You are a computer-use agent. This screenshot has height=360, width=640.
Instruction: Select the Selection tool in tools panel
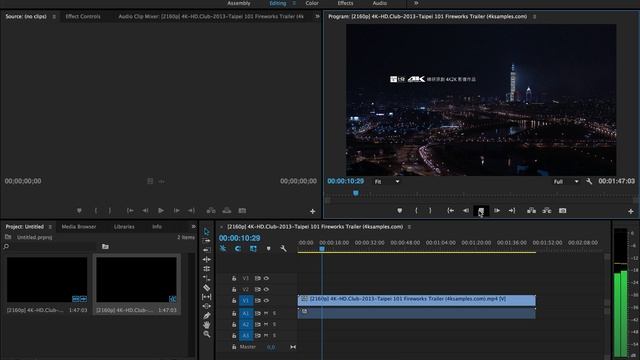pos(207,231)
